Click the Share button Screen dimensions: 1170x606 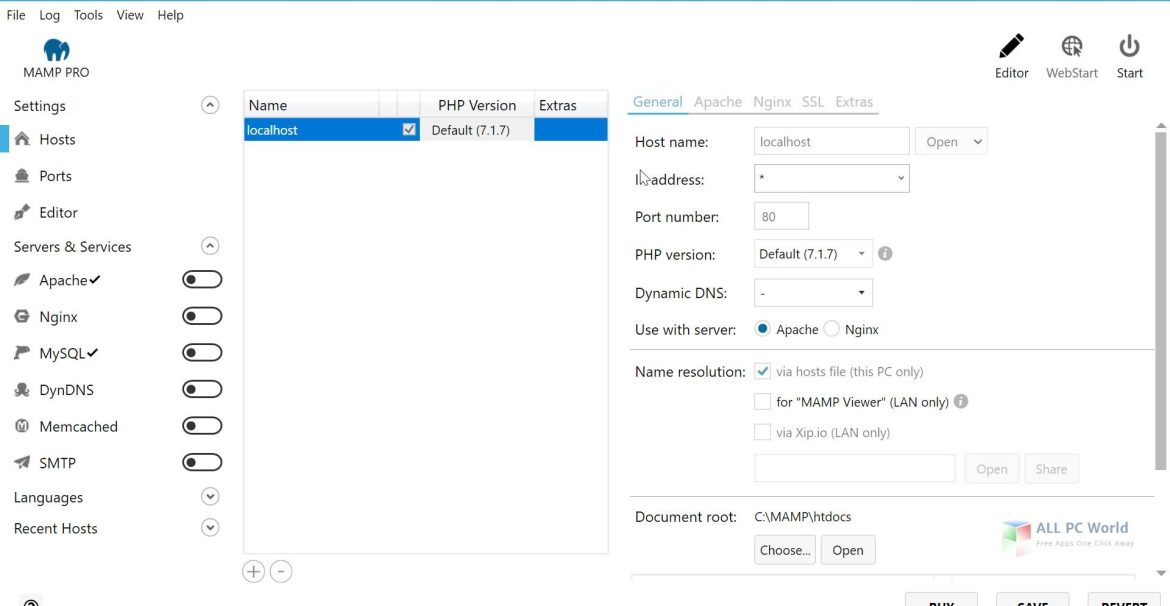click(x=1051, y=469)
